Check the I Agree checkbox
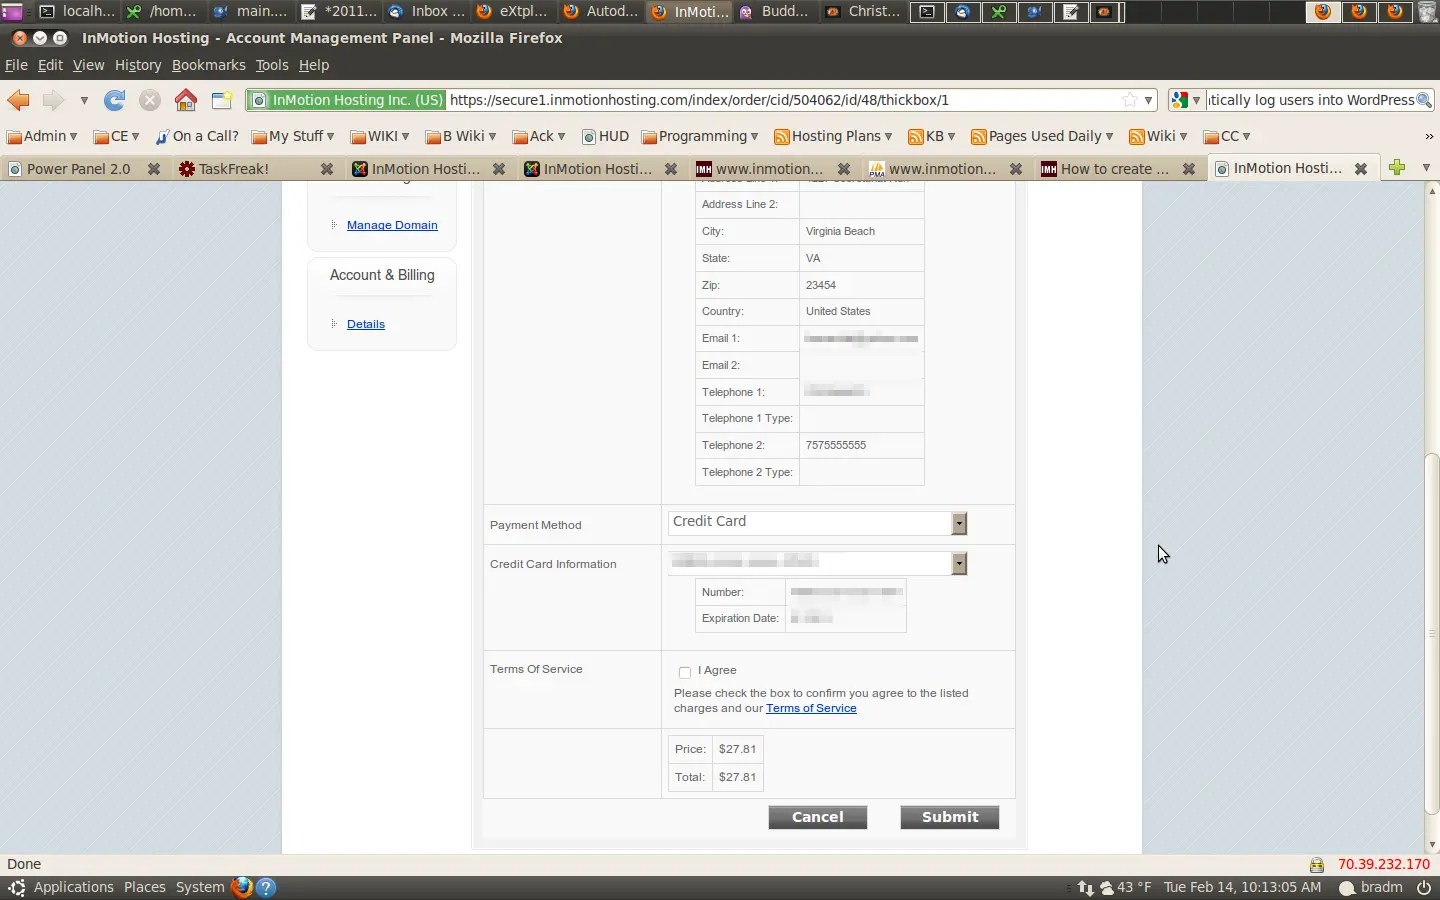 684,672
